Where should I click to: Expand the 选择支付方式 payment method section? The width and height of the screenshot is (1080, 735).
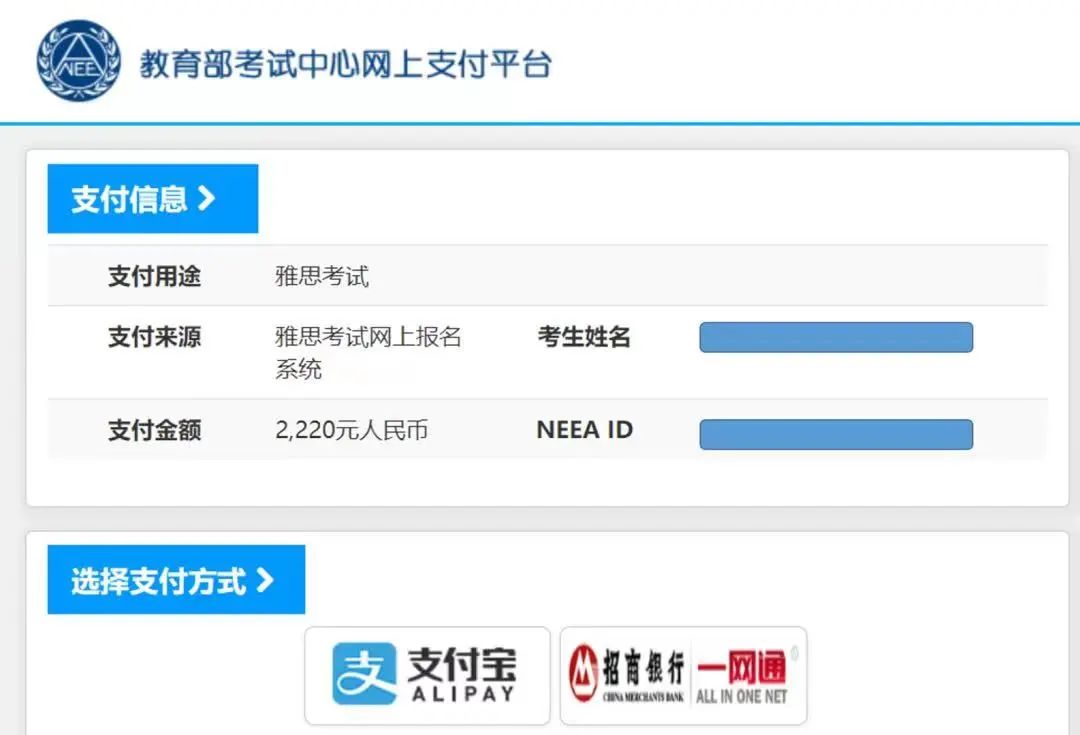point(176,578)
